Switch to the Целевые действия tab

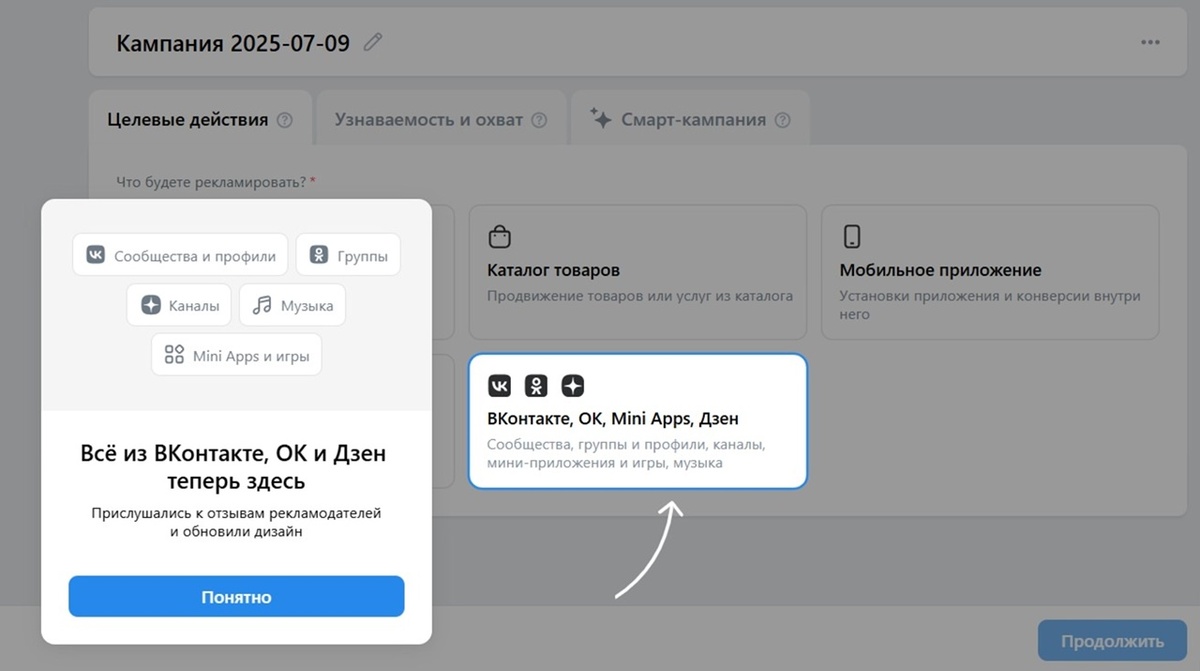(200, 120)
